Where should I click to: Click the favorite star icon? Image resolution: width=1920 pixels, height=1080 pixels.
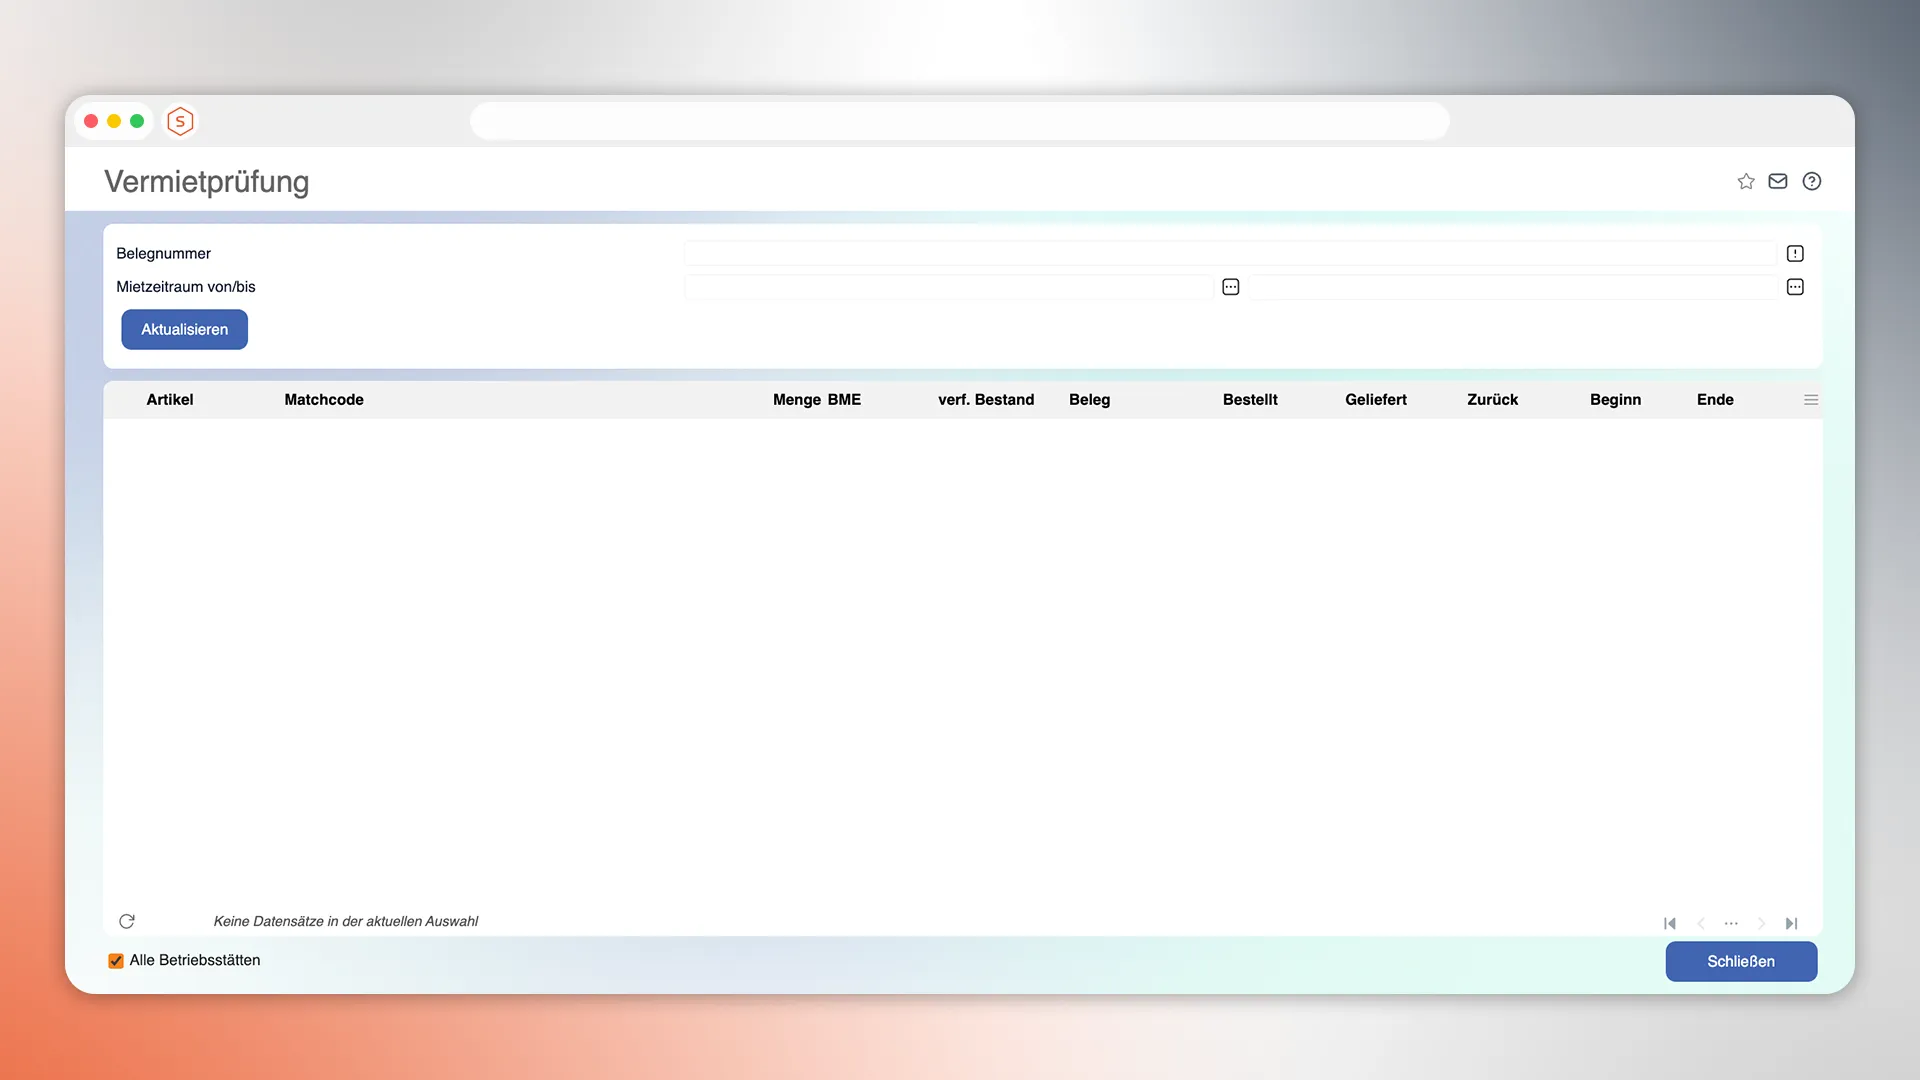(1746, 181)
